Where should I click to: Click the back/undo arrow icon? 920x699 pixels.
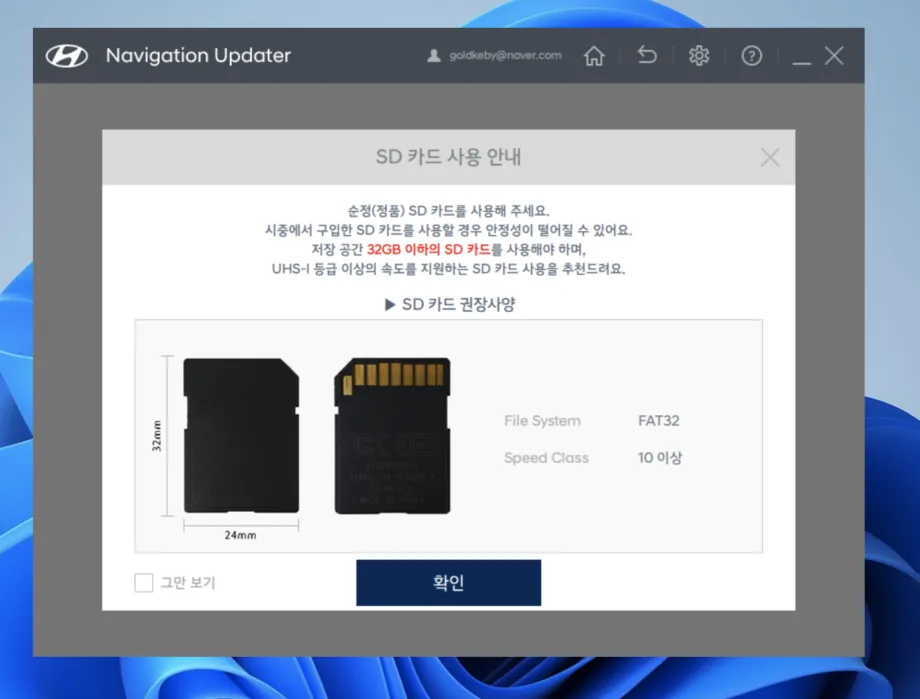tap(646, 56)
